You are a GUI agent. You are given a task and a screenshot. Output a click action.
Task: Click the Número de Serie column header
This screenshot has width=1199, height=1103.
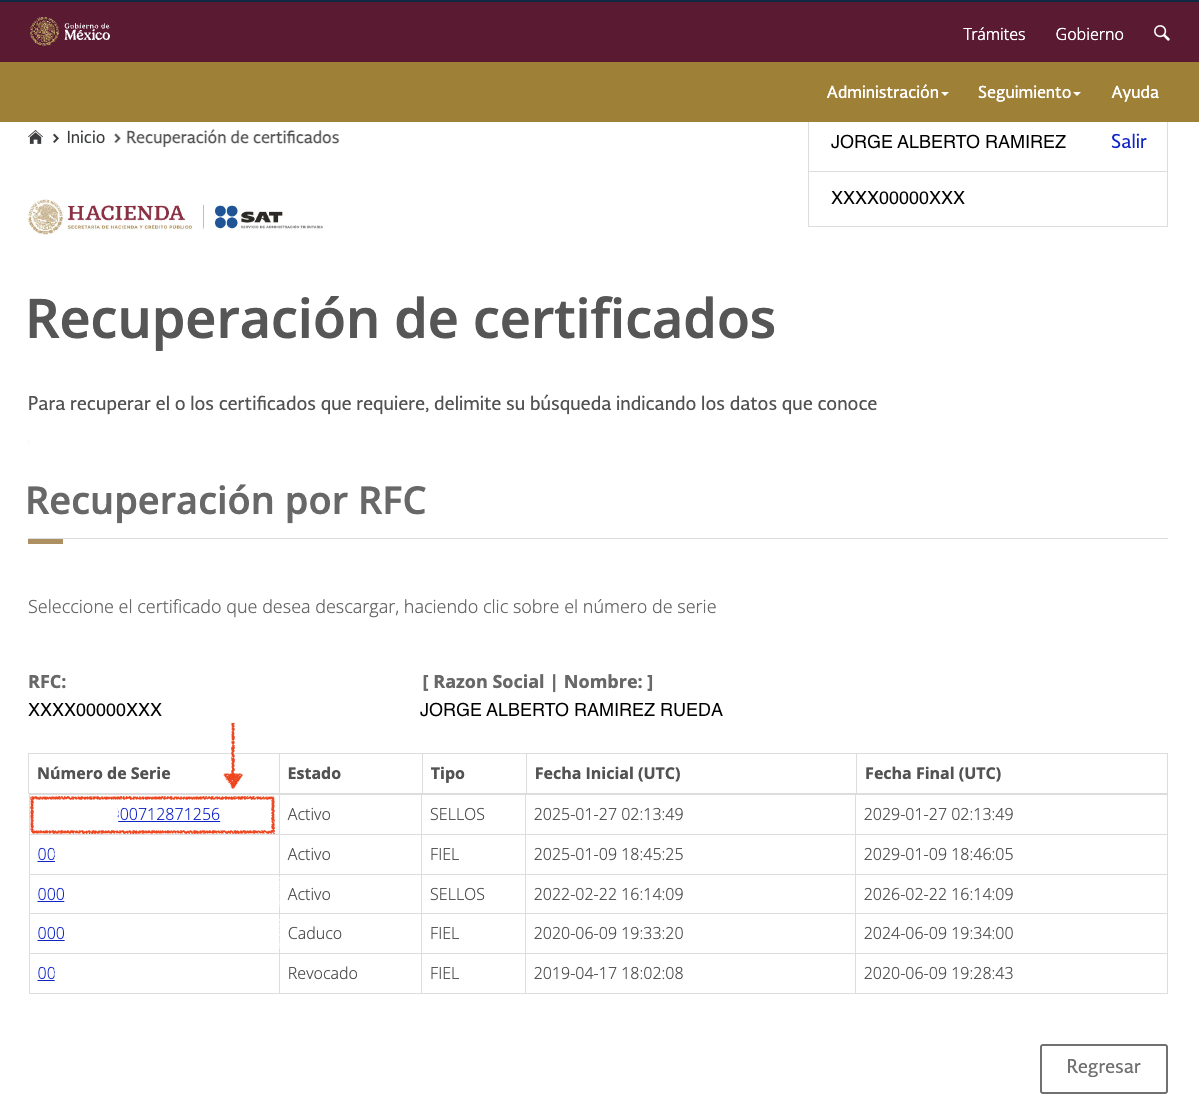click(x=104, y=773)
